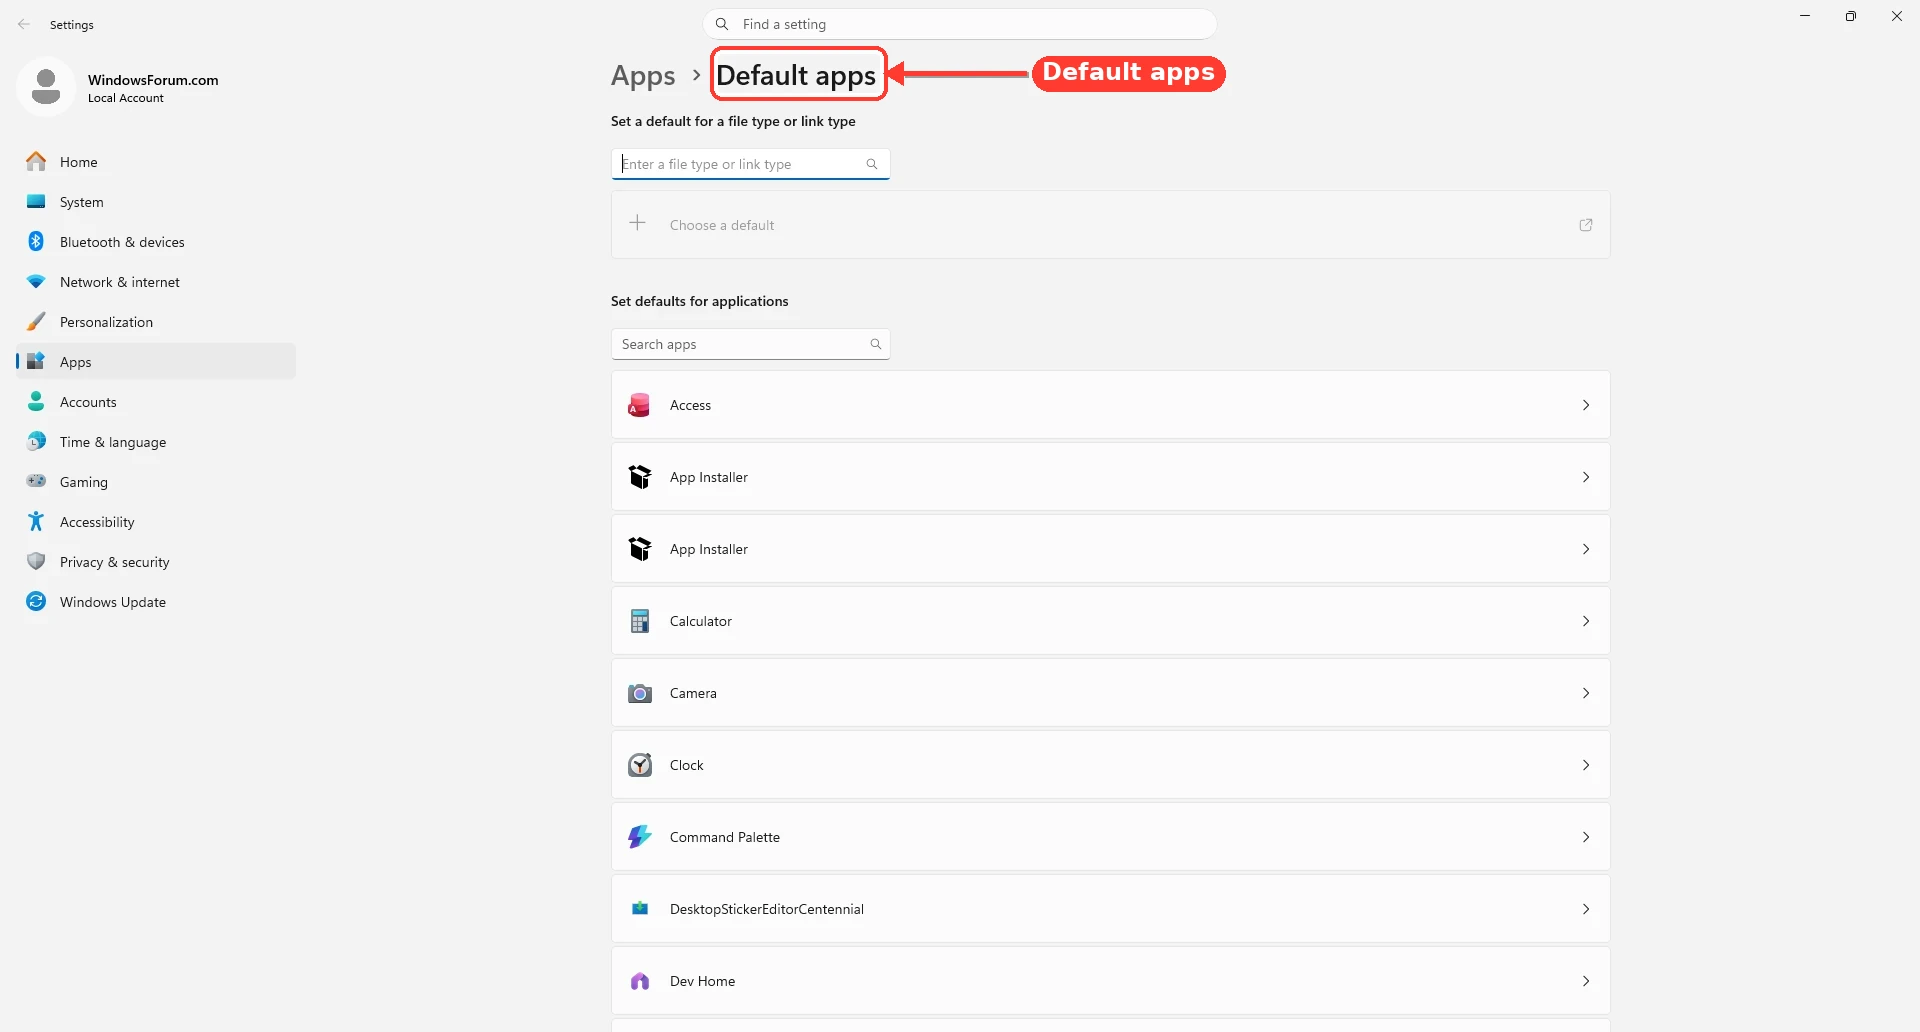The width and height of the screenshot is (1920, 1032).
Task: Click the Default apps page heading
Action: (x=796, y=76)
